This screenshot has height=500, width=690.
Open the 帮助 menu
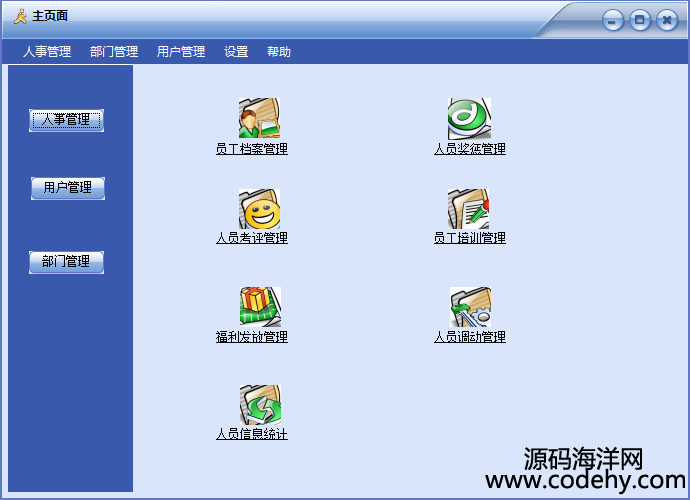pos(279,51)
